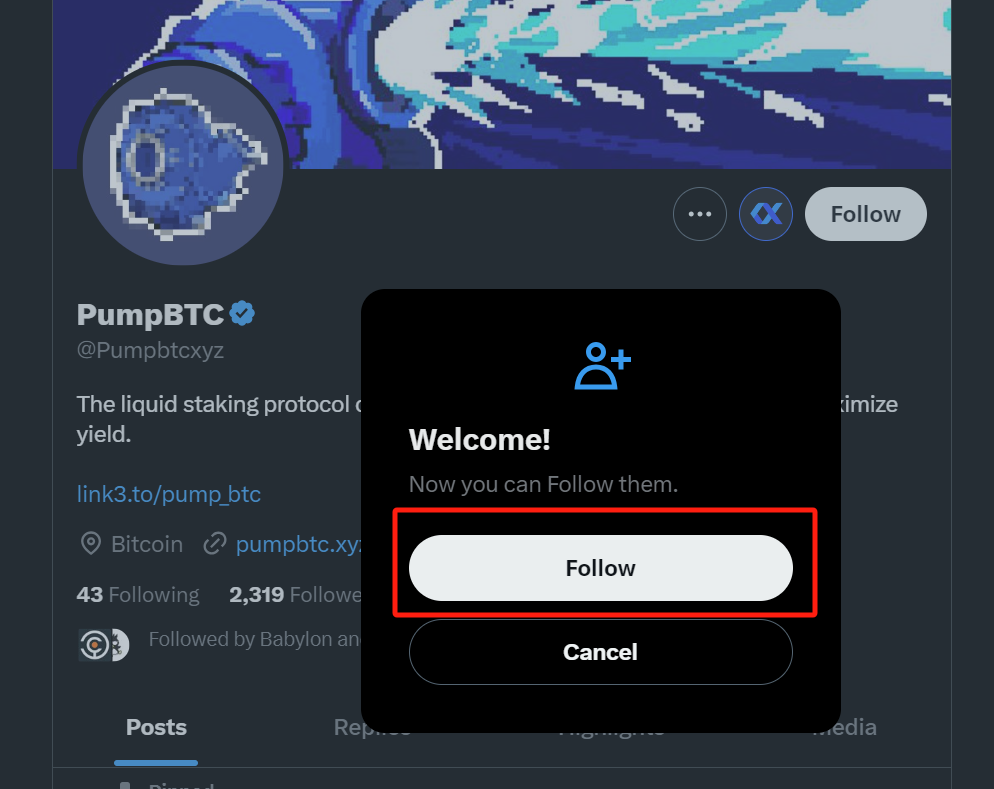The width and height of the screenshot is (994, 789).
Task: Open the link3.to/pump_btc link
Action: click(168, 494)
